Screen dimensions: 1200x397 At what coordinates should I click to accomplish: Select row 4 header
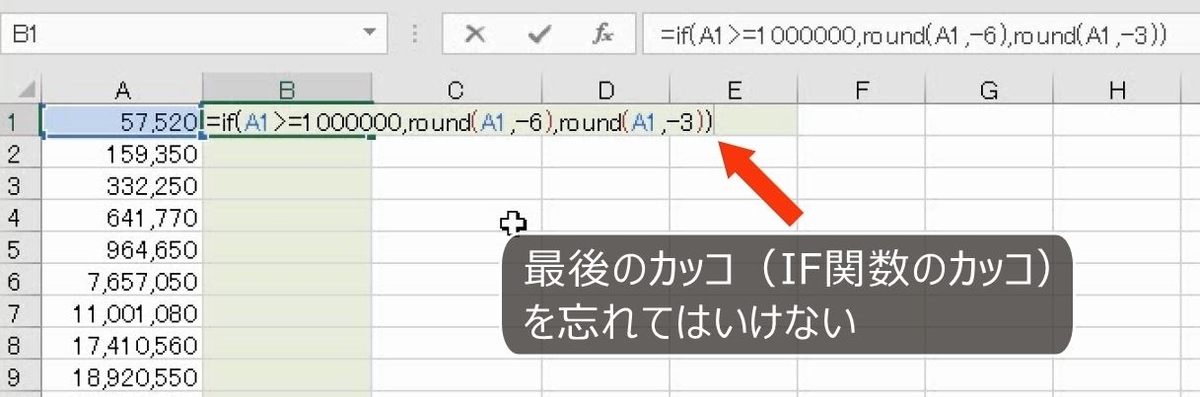pos(21,217)
